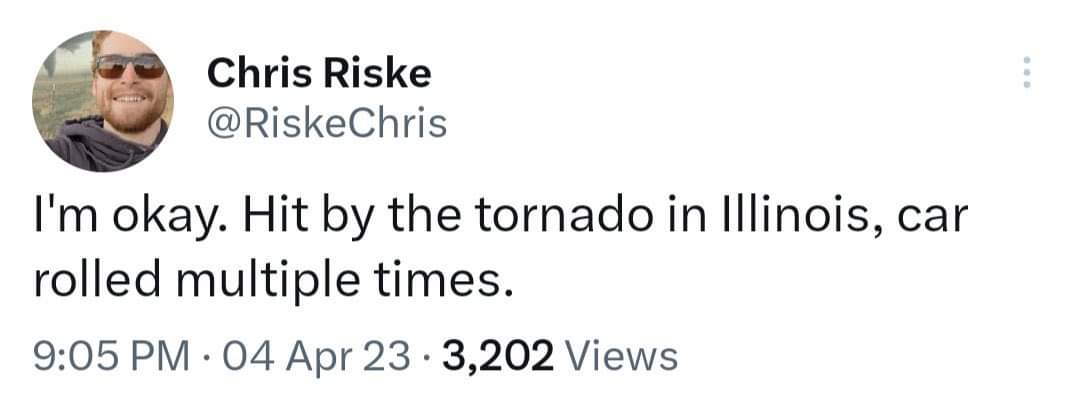Click the 04 Apr 23 date
The image size is (1080, 408).
click(311, 358)
